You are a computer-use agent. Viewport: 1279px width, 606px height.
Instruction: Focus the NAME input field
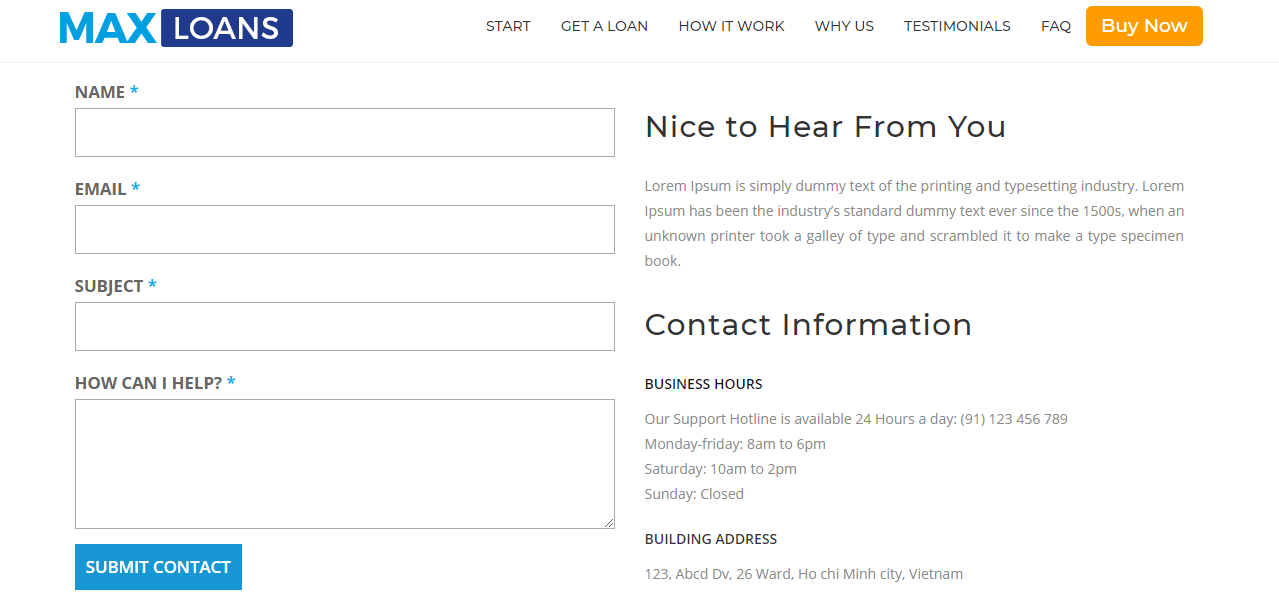(345, 132)
